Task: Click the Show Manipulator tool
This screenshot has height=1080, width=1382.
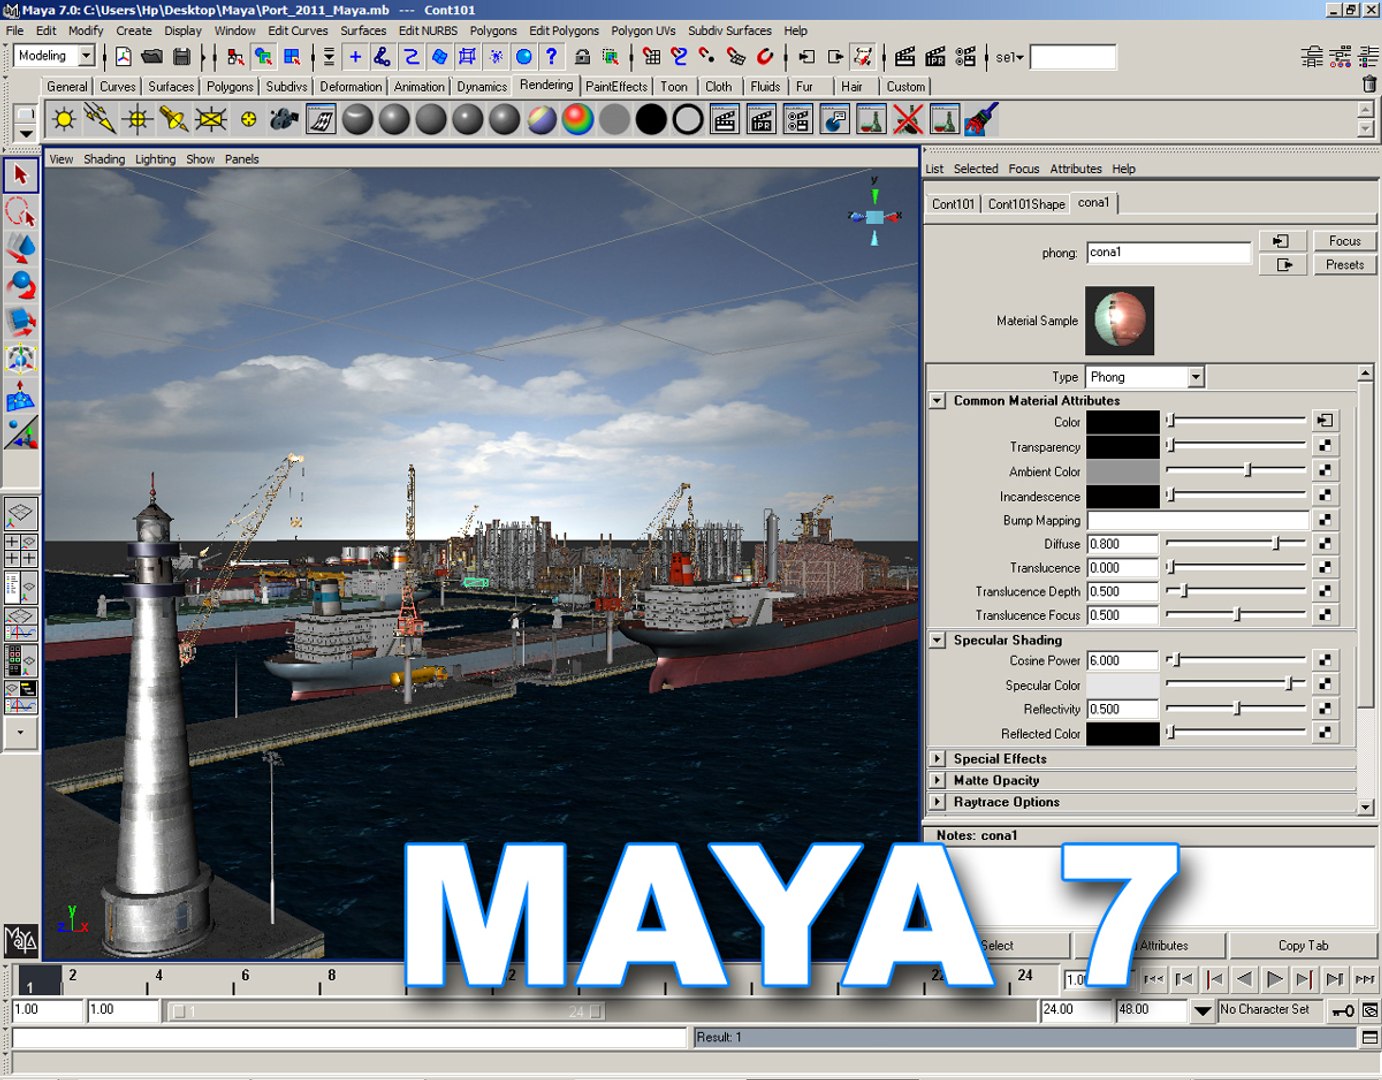Action: (x=20, y=432)
